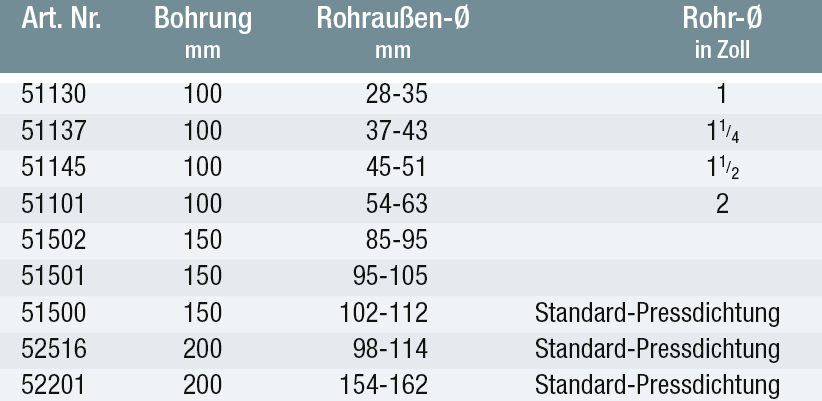Click the 98-114 diameter value
This screenshot has width=822, height=401.
tap(390, 348)
